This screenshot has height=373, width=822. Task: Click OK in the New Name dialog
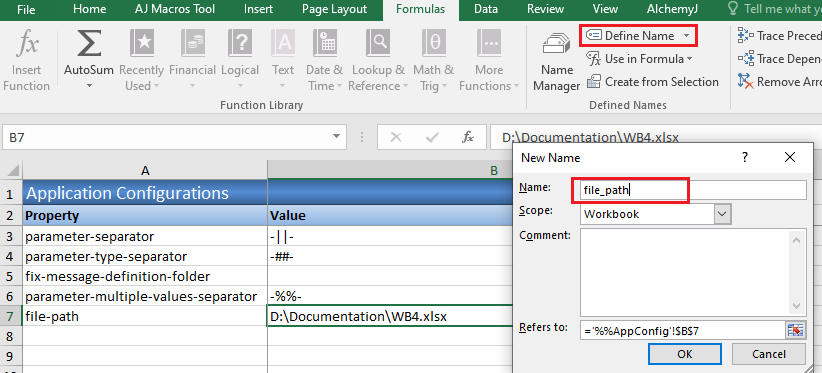pos(685,354)
